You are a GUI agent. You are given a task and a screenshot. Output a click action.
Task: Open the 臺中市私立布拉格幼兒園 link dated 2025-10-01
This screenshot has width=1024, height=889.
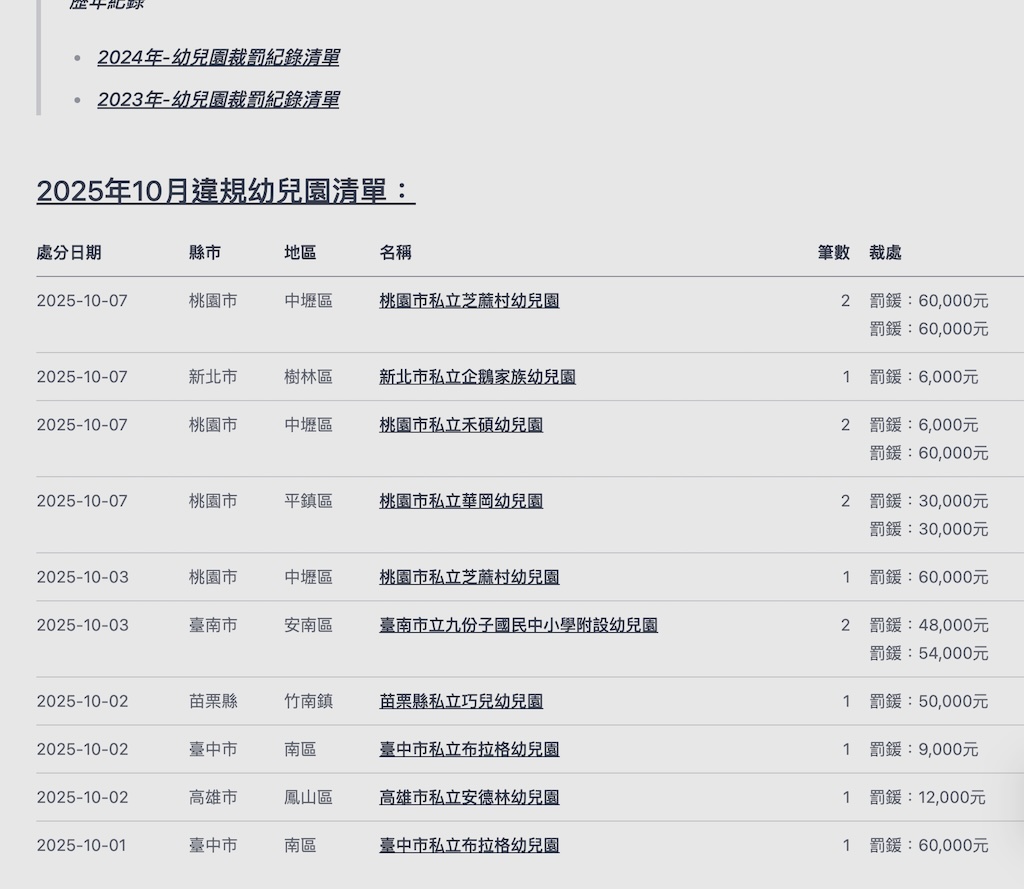(x=468, y=845)
